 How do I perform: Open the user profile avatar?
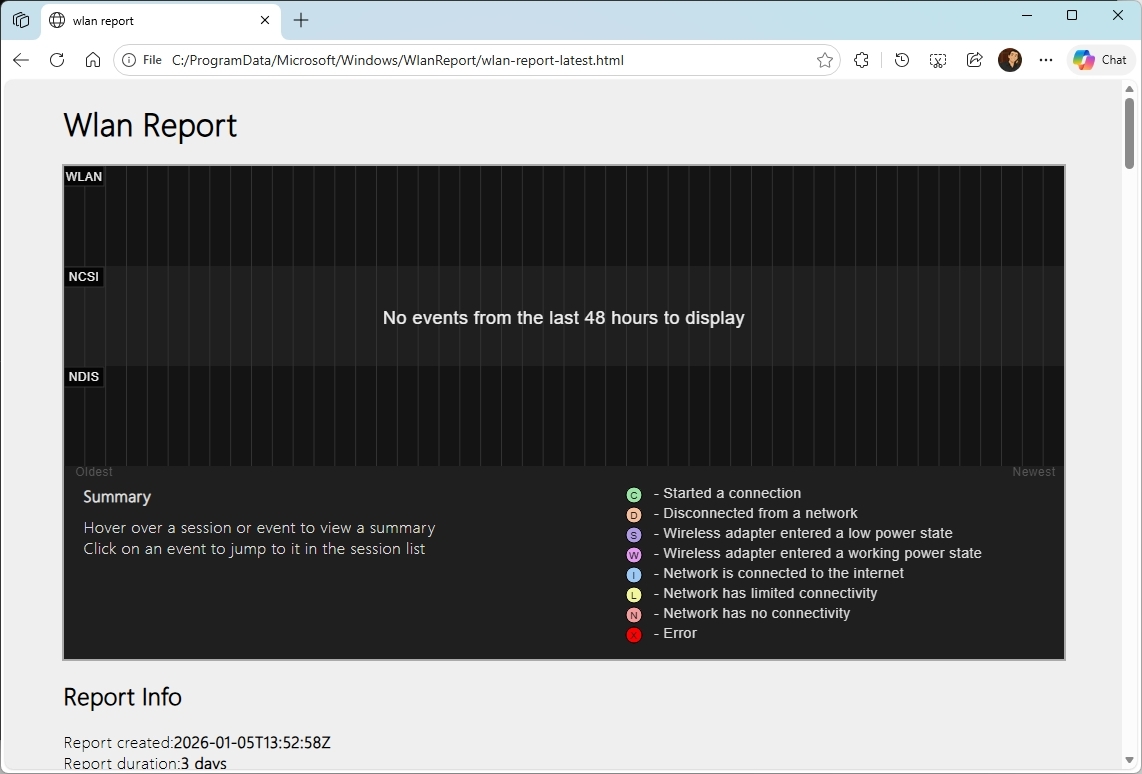pyautogui.click(x=1010, y=60)
